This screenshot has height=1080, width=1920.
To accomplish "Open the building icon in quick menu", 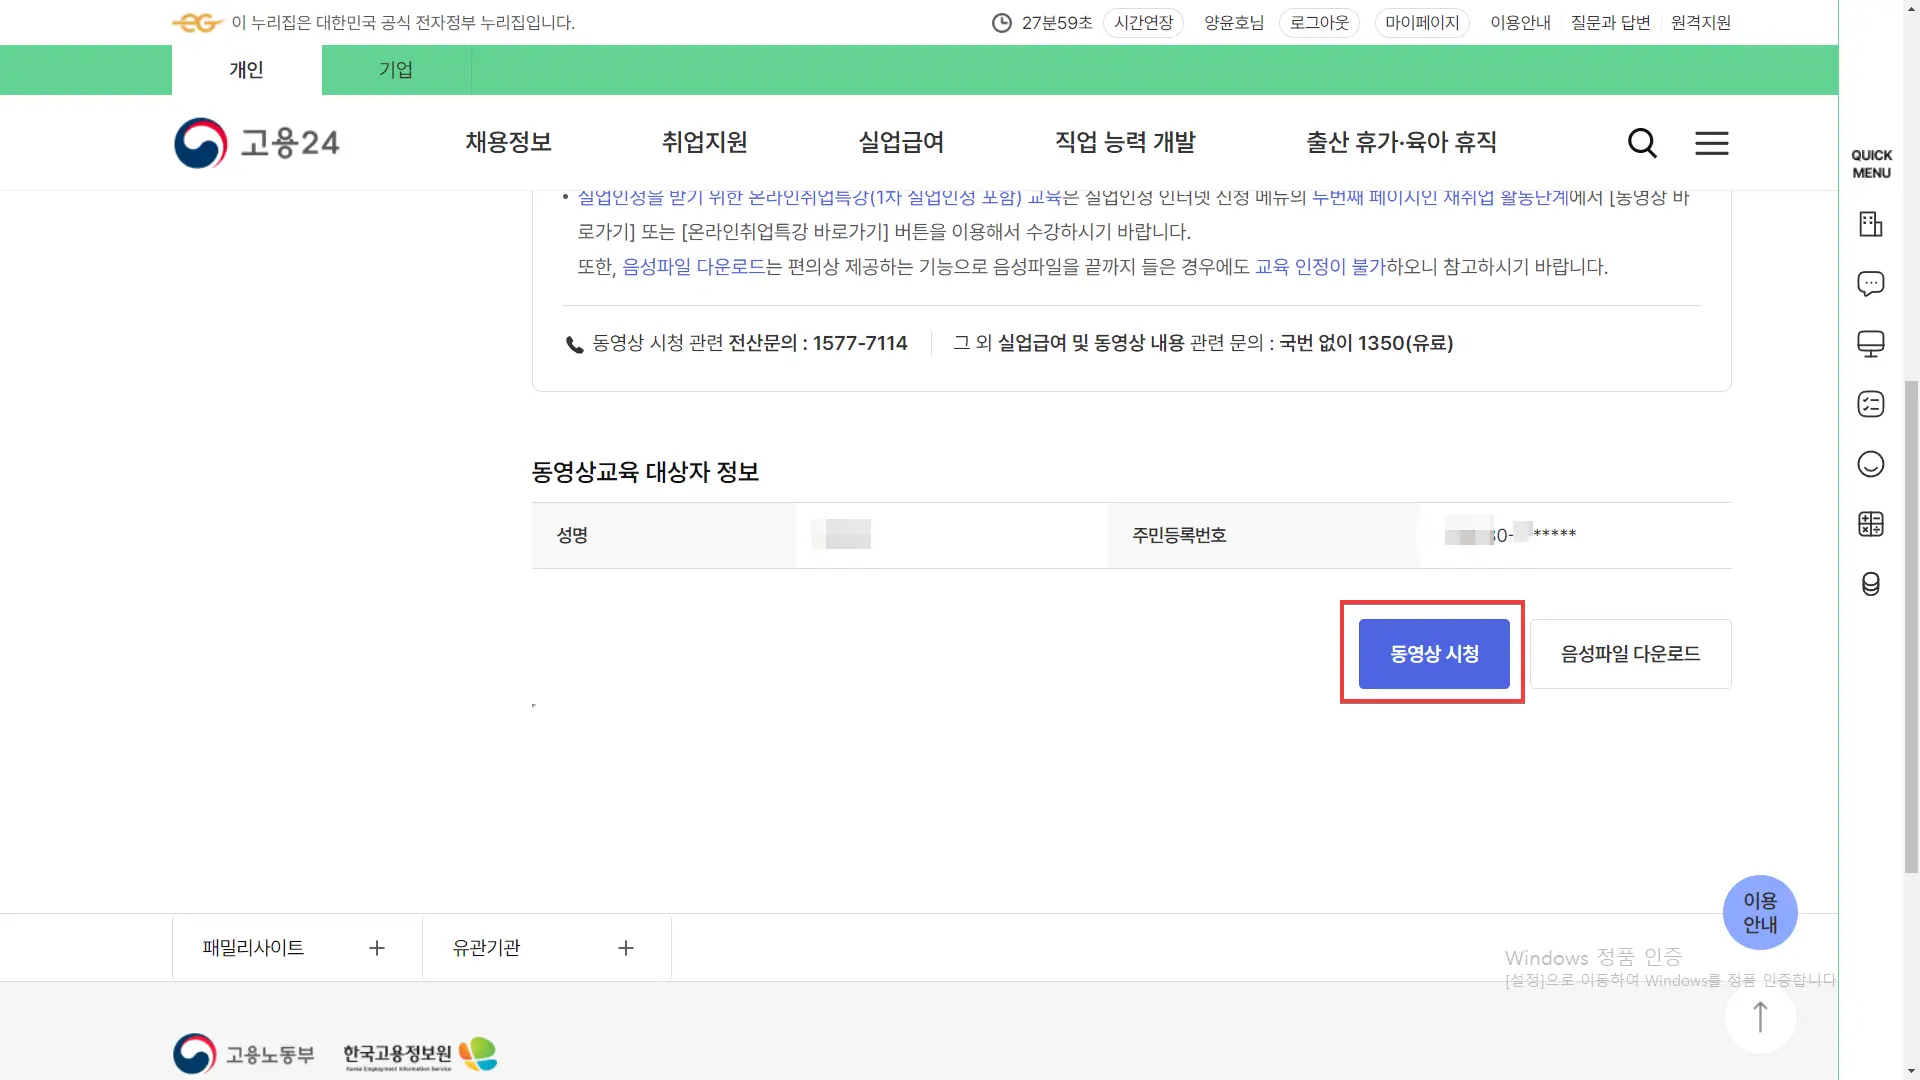I will tap(1870, 224).
